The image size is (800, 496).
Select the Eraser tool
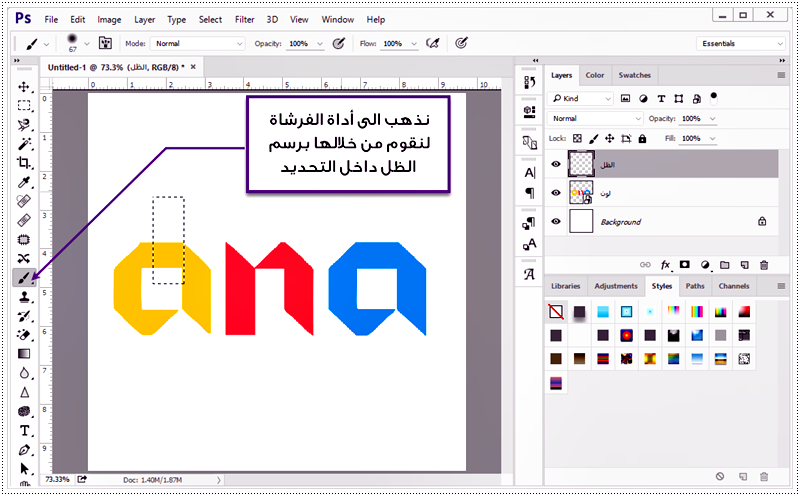(x=24, y=335)
